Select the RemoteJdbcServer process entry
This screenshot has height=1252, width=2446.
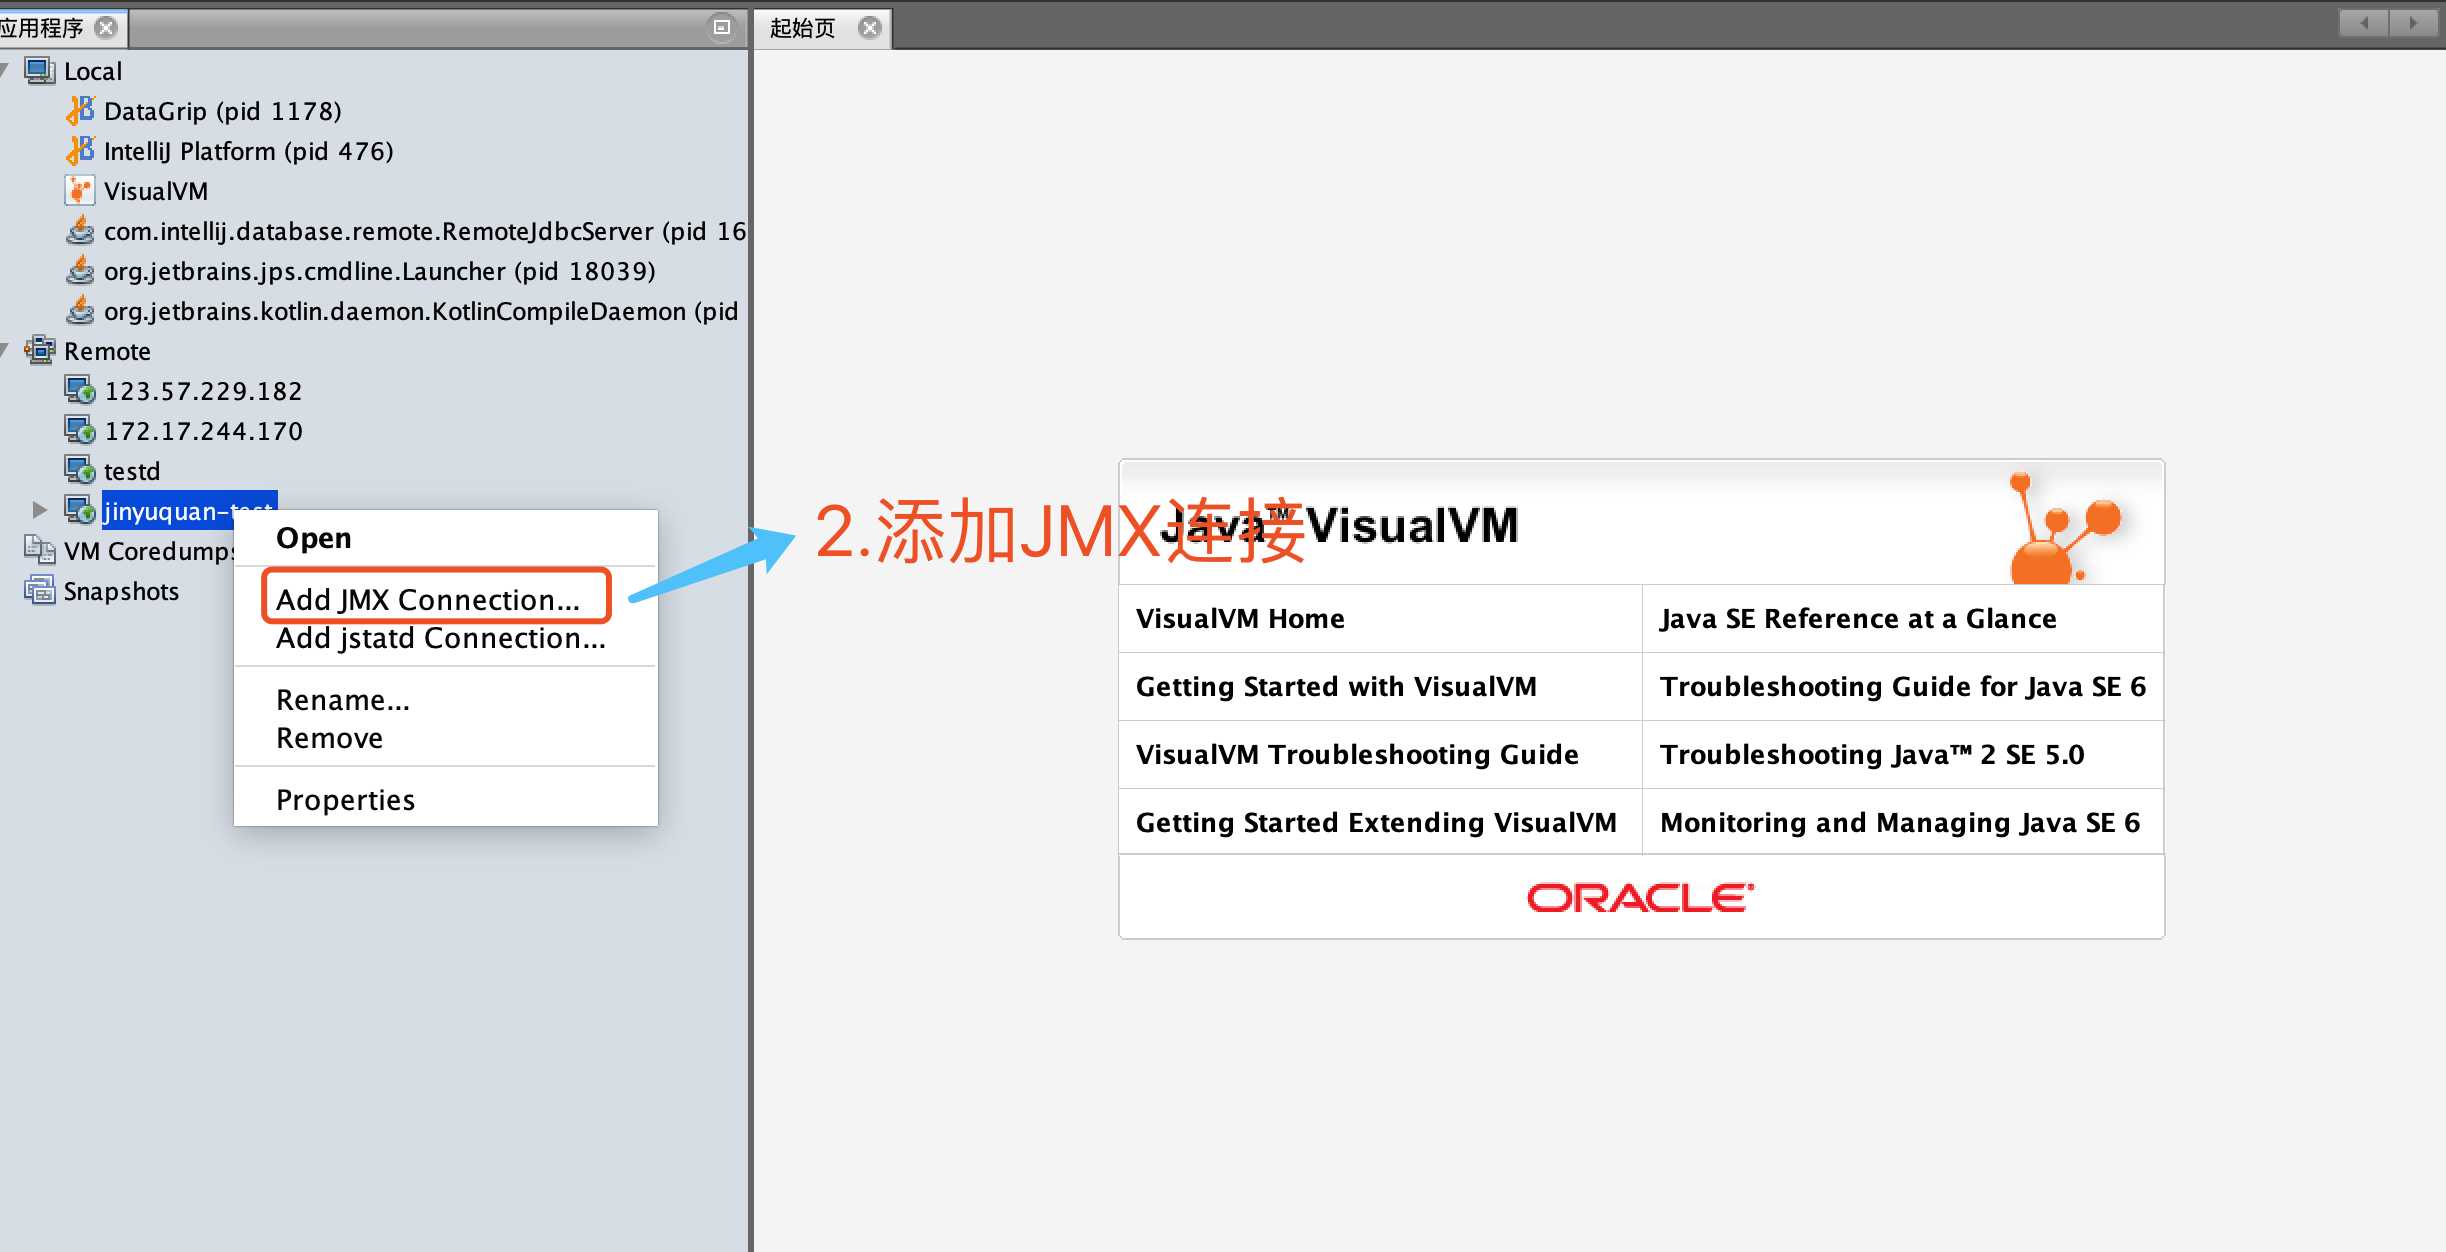click(425, 231)
